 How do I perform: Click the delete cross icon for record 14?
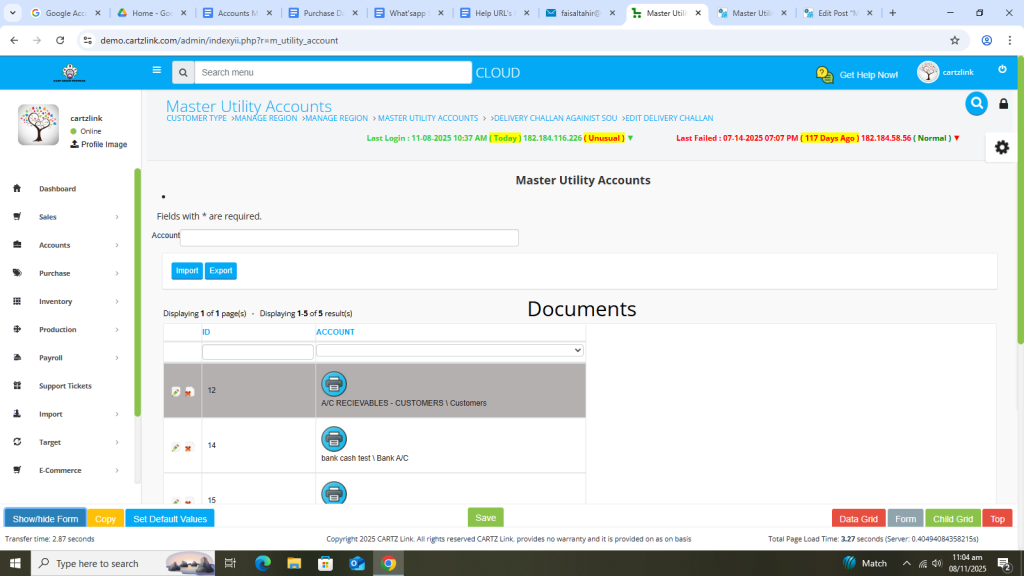(188, 447)
